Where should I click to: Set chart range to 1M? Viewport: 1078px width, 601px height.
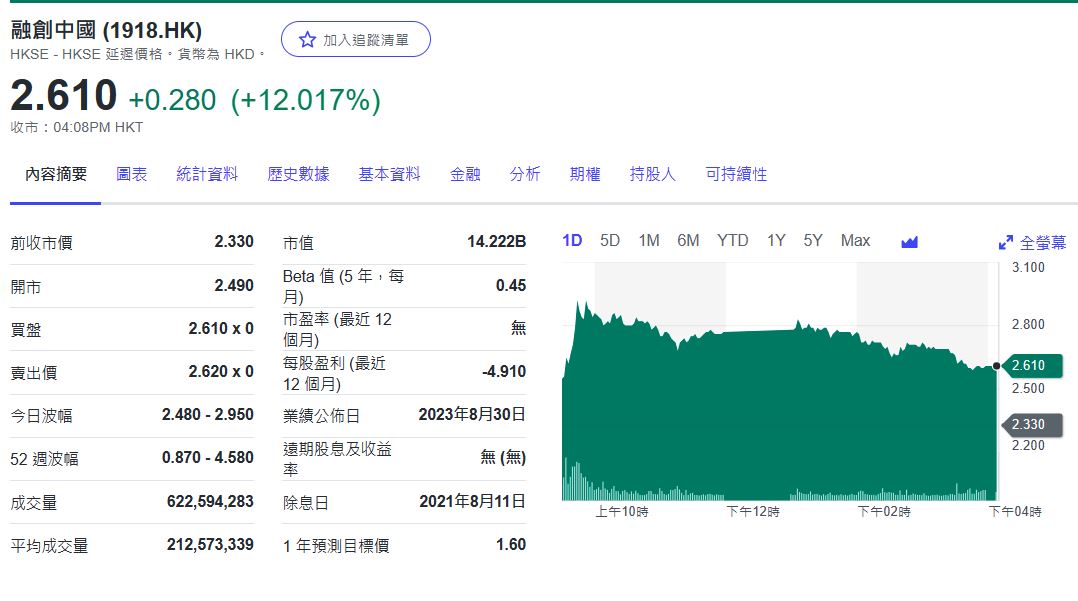[649, 241]
